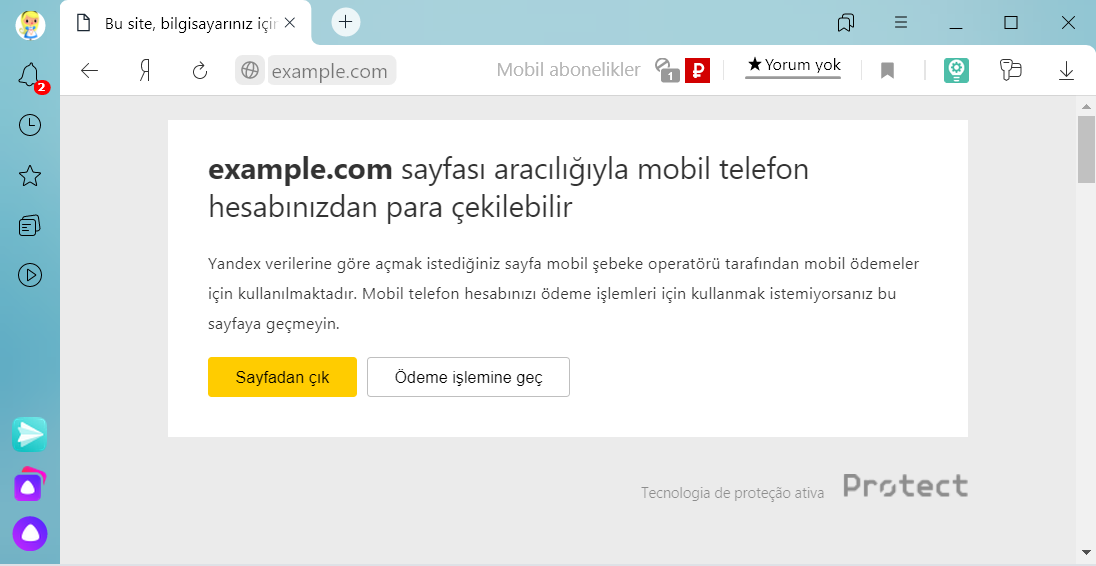Open a new tab with plus button
Viewport: 1096px width, 566px height.
[x=345, y=22]
